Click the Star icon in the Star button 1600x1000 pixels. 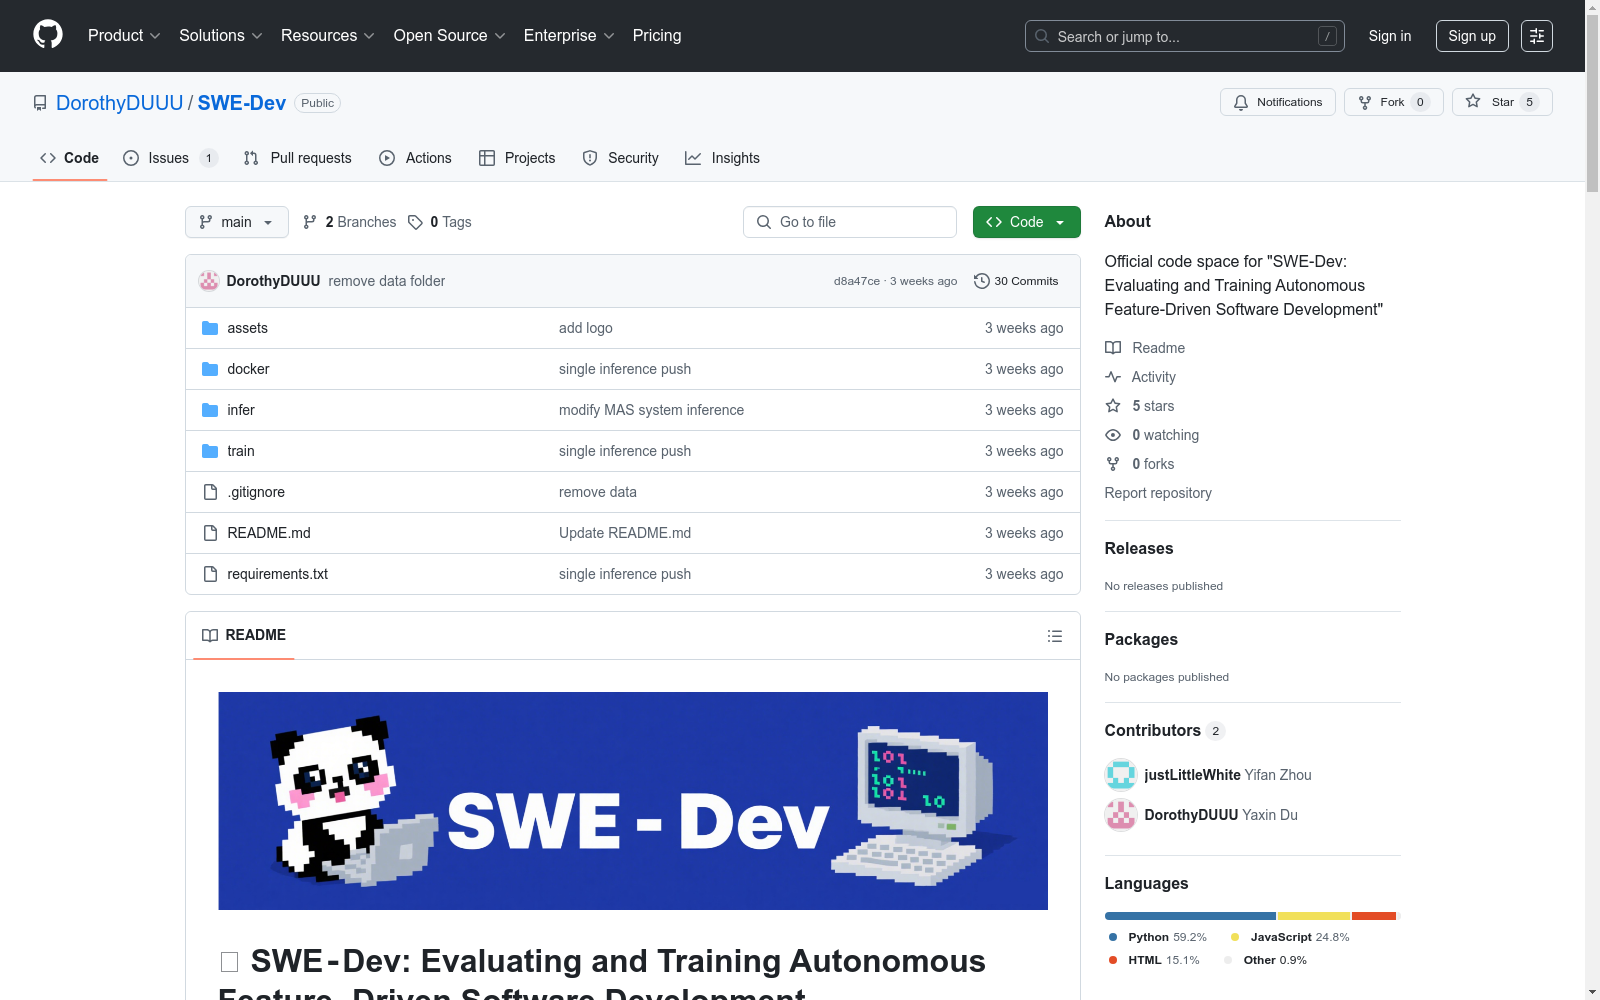[x=1473, y=101]
